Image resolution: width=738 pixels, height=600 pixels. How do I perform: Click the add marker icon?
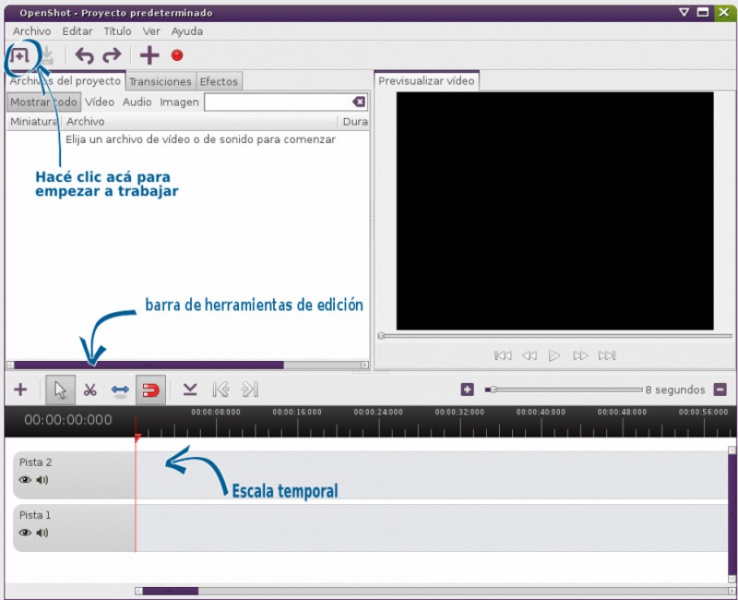point(190,389)
